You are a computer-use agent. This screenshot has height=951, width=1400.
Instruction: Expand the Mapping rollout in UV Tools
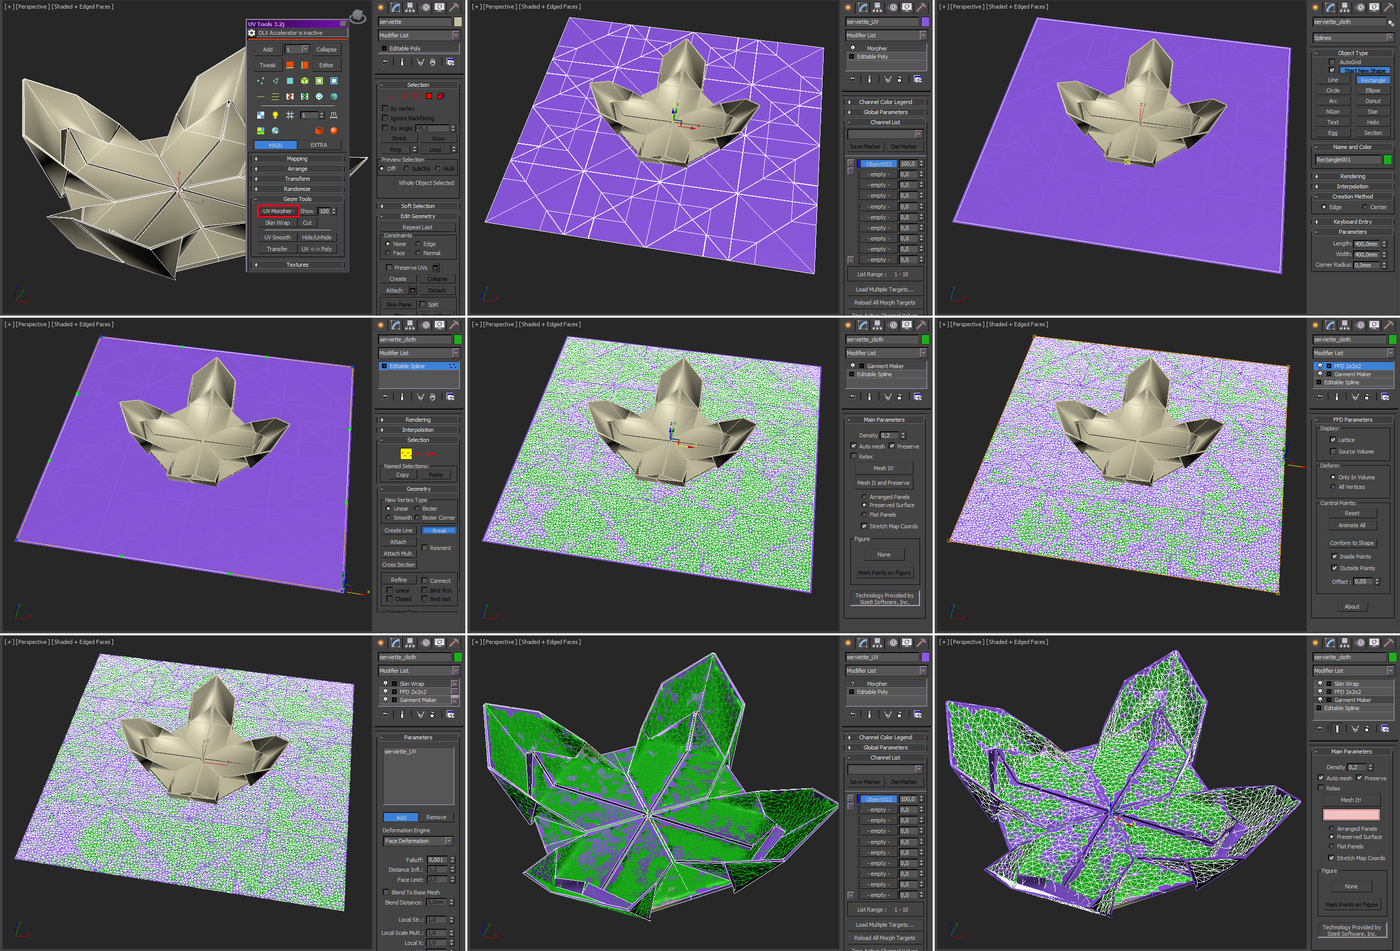297,158
